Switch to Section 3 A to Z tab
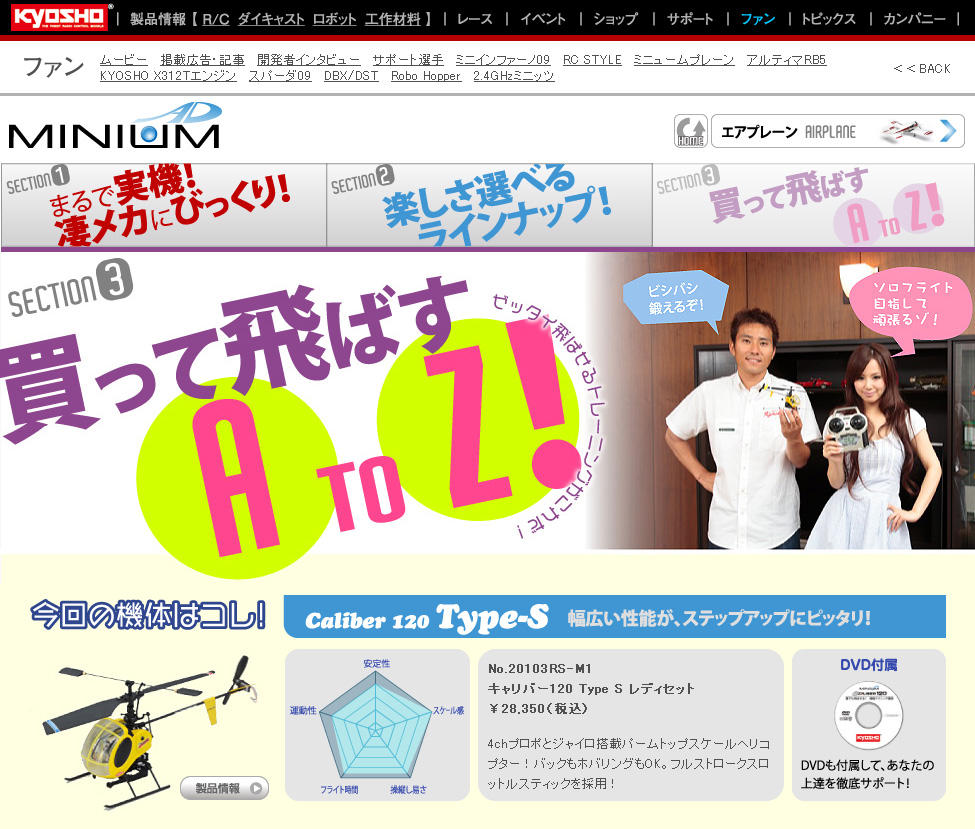This screenshot has width=975, height=829. (x=813, y=205)
